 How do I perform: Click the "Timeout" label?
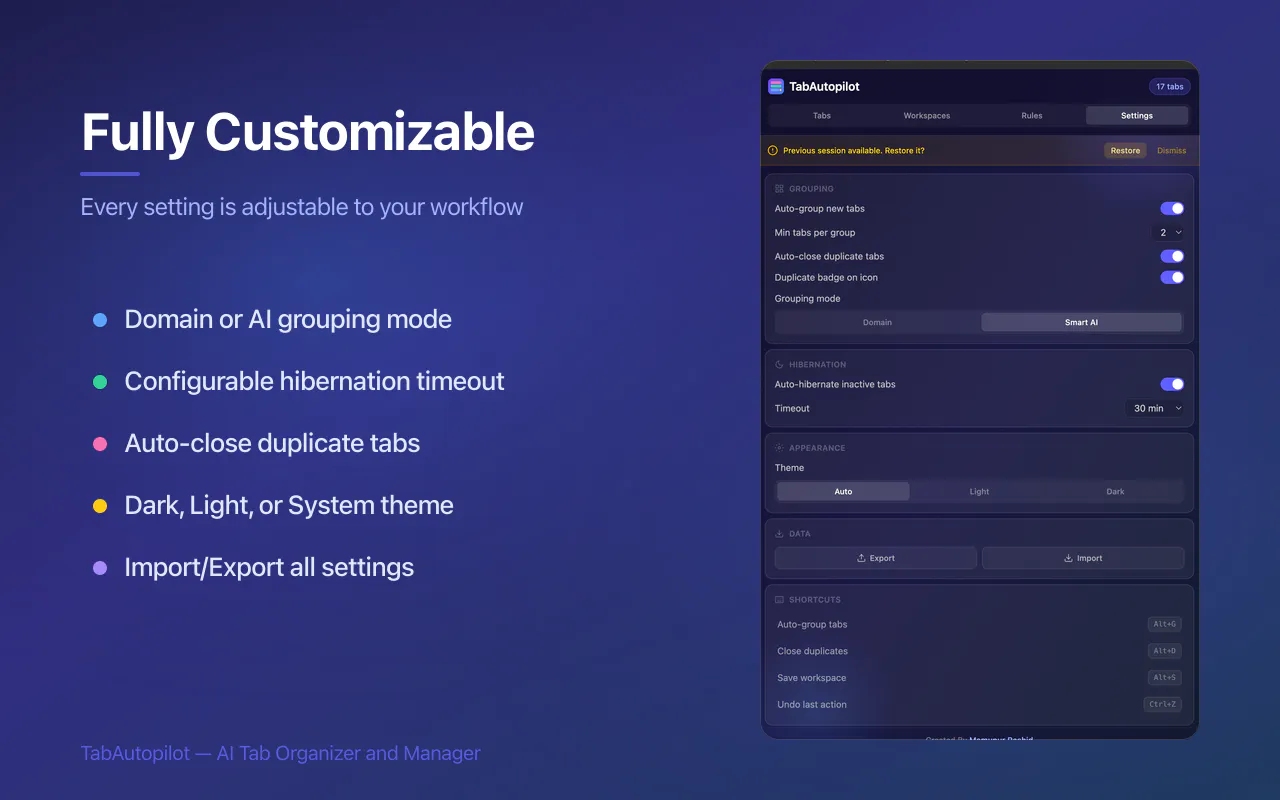(792, 409)
